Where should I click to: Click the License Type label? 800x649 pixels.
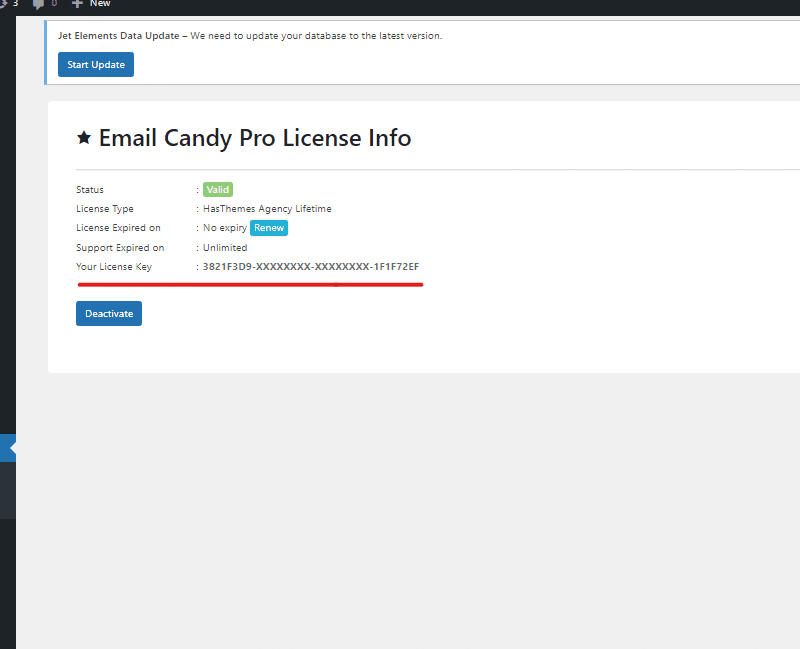pyautogui.click(x=105, y=209)
